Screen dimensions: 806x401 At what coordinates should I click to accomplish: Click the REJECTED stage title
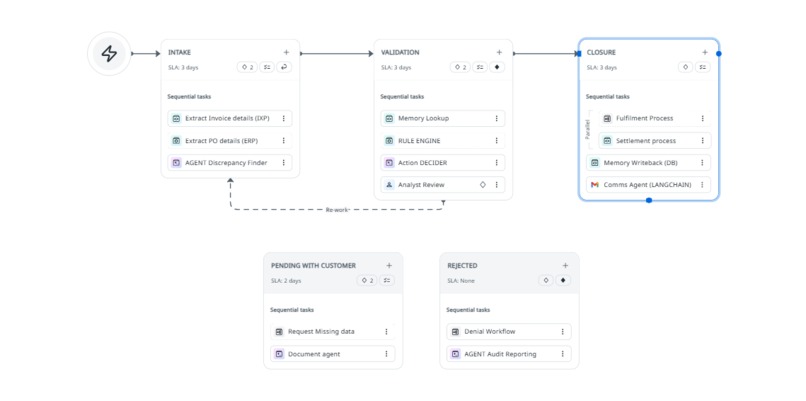(x=463, y=266)
